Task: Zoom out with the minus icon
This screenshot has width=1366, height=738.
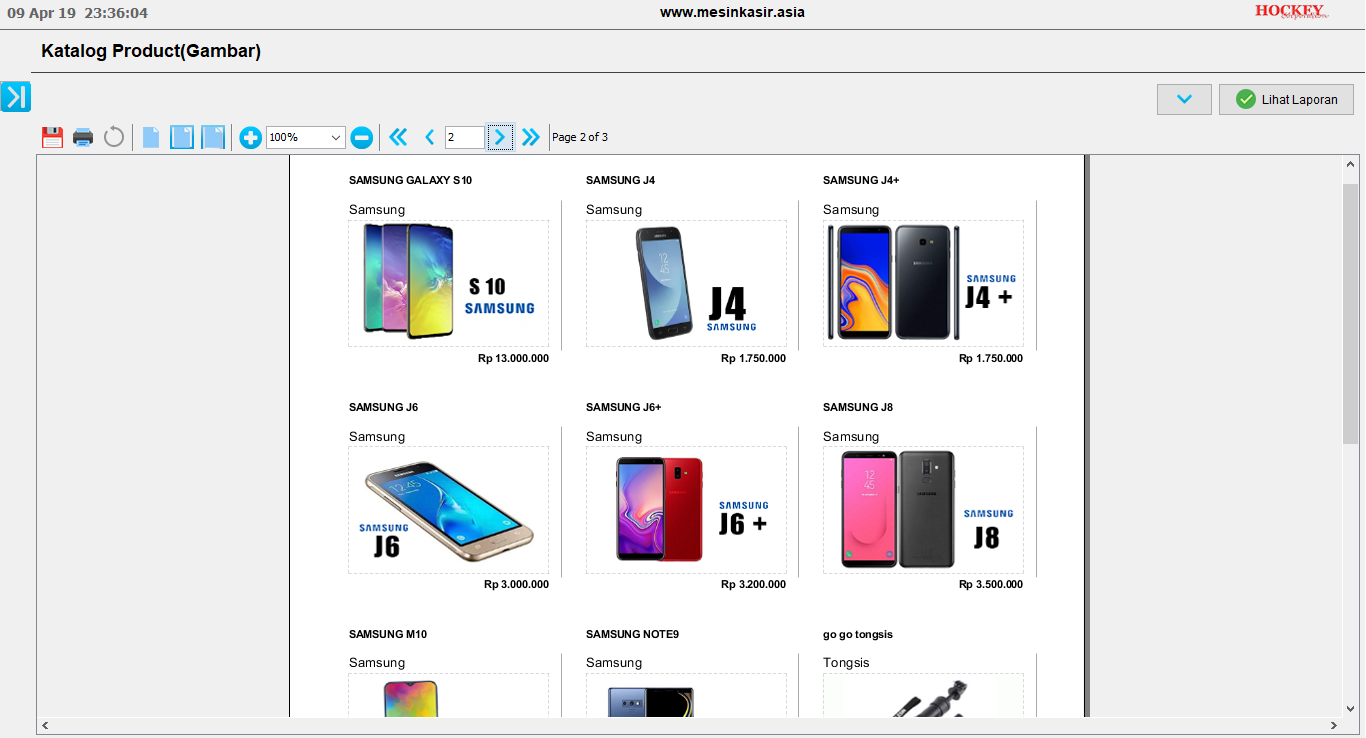Action: click(x=362, y=138)
